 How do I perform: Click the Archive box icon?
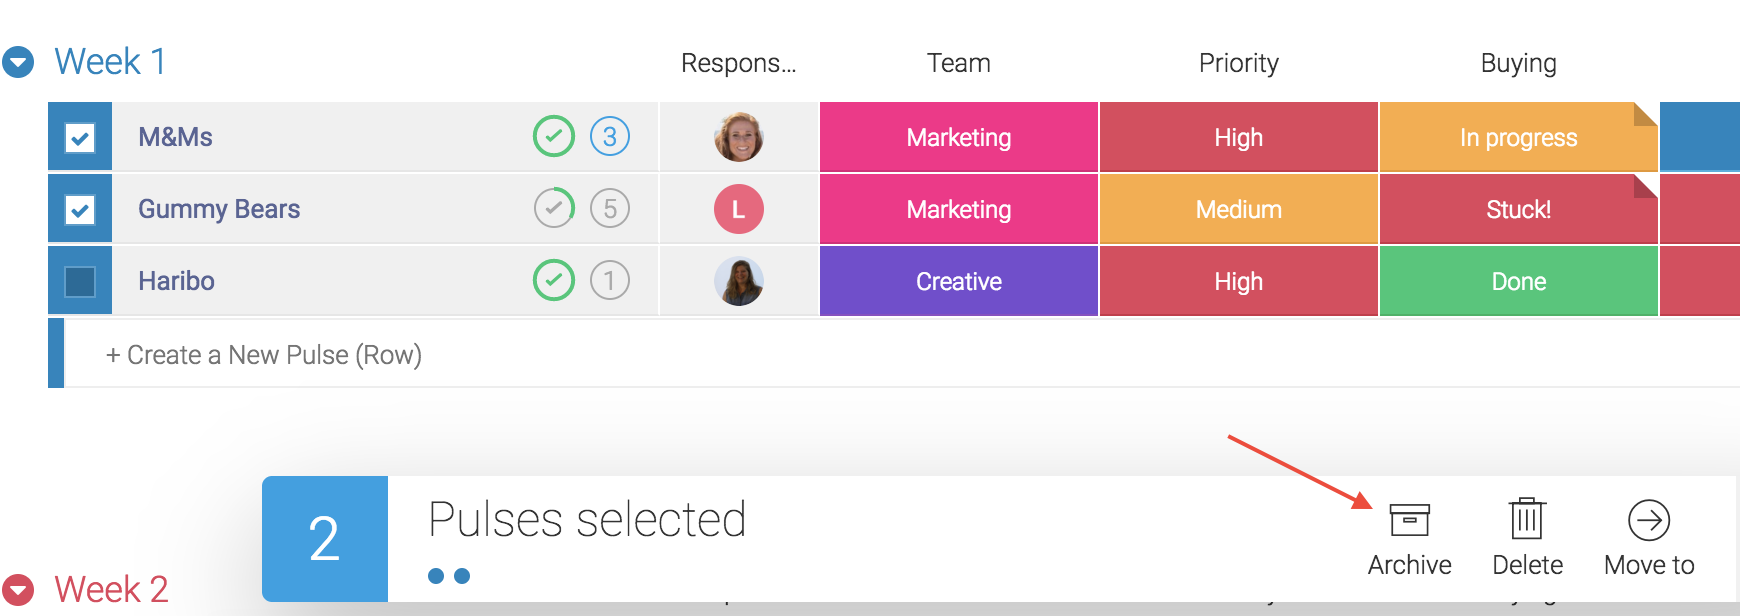point(1409,520)
